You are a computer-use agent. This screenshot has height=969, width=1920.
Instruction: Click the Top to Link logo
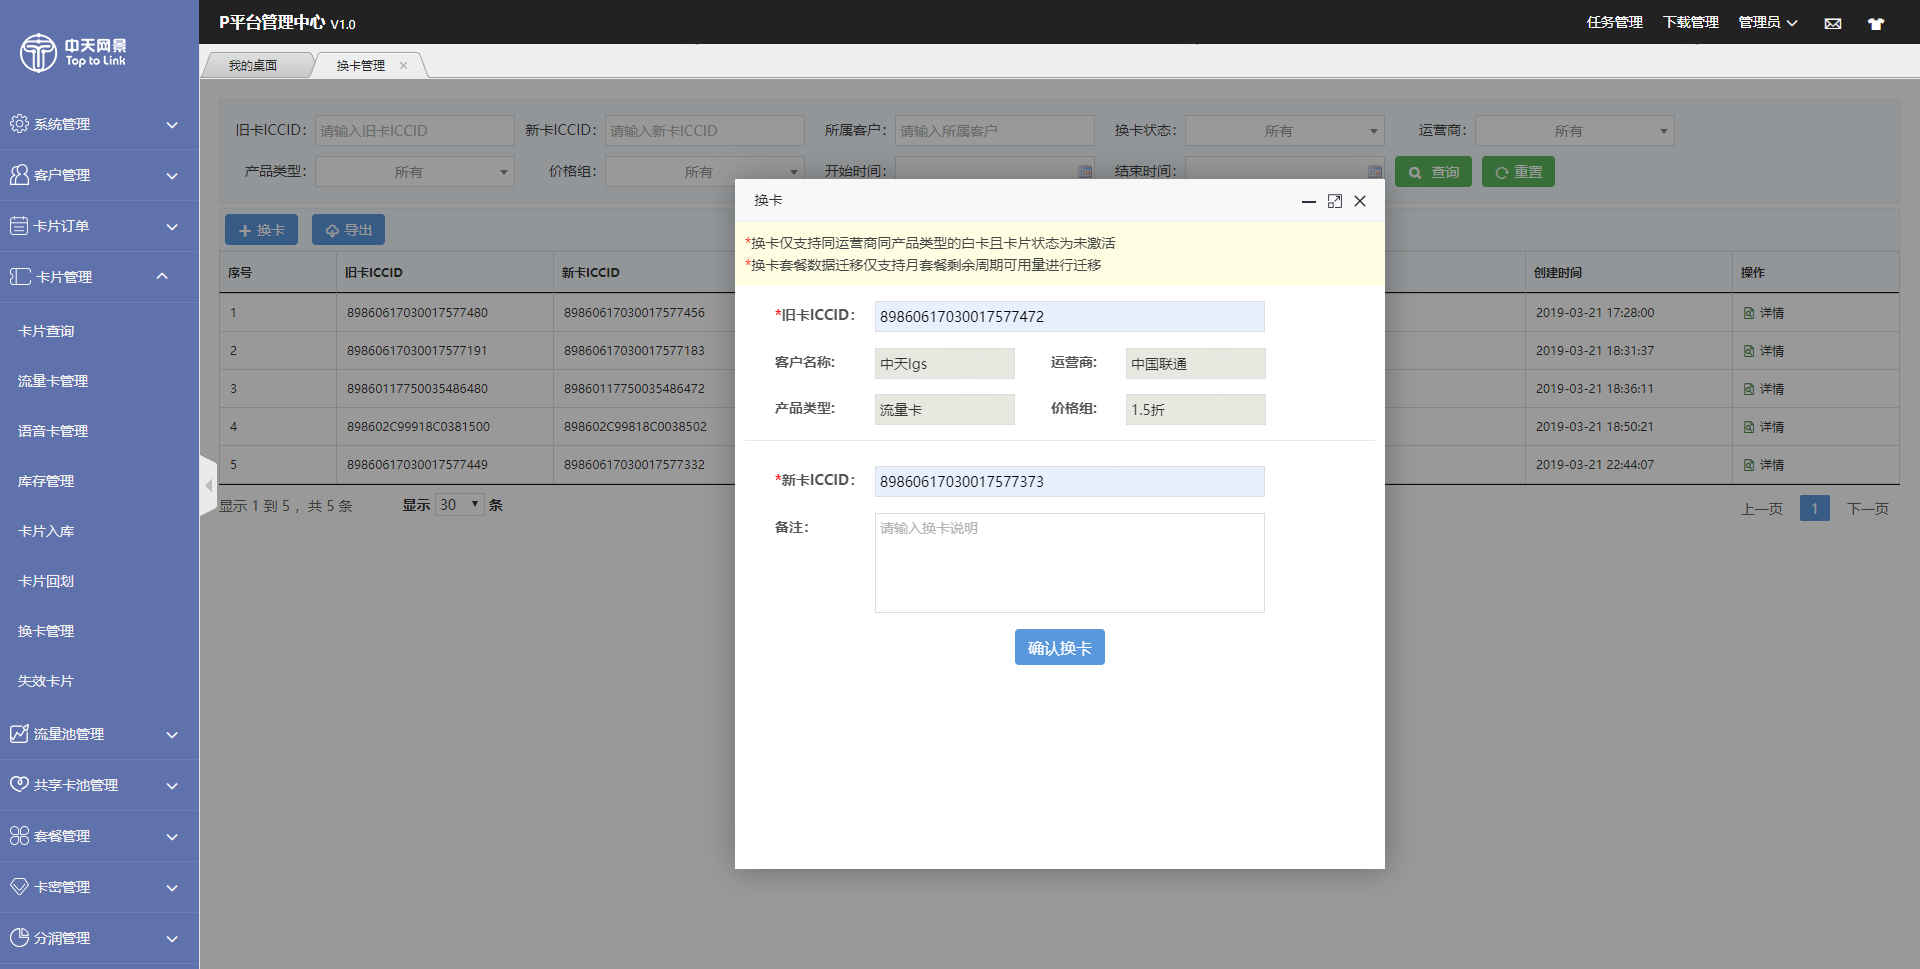point(73,52)
